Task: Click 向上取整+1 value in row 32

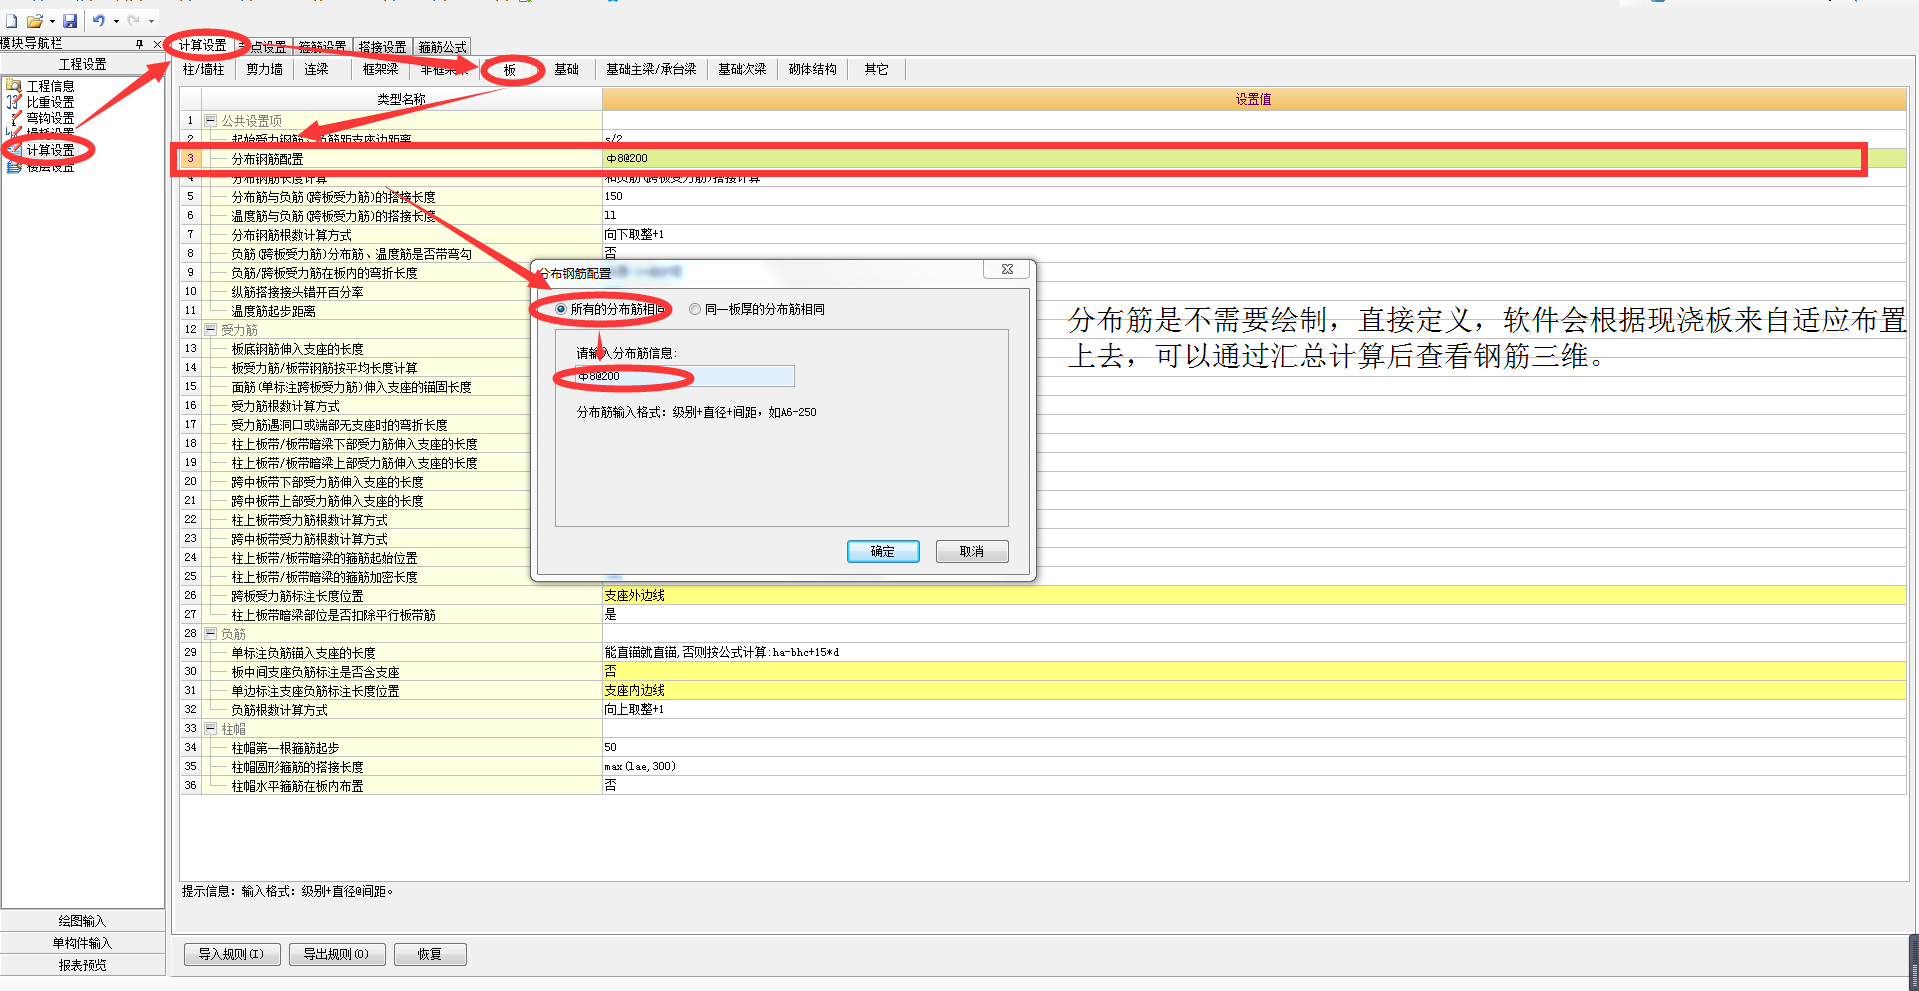Action: (634, 709)
